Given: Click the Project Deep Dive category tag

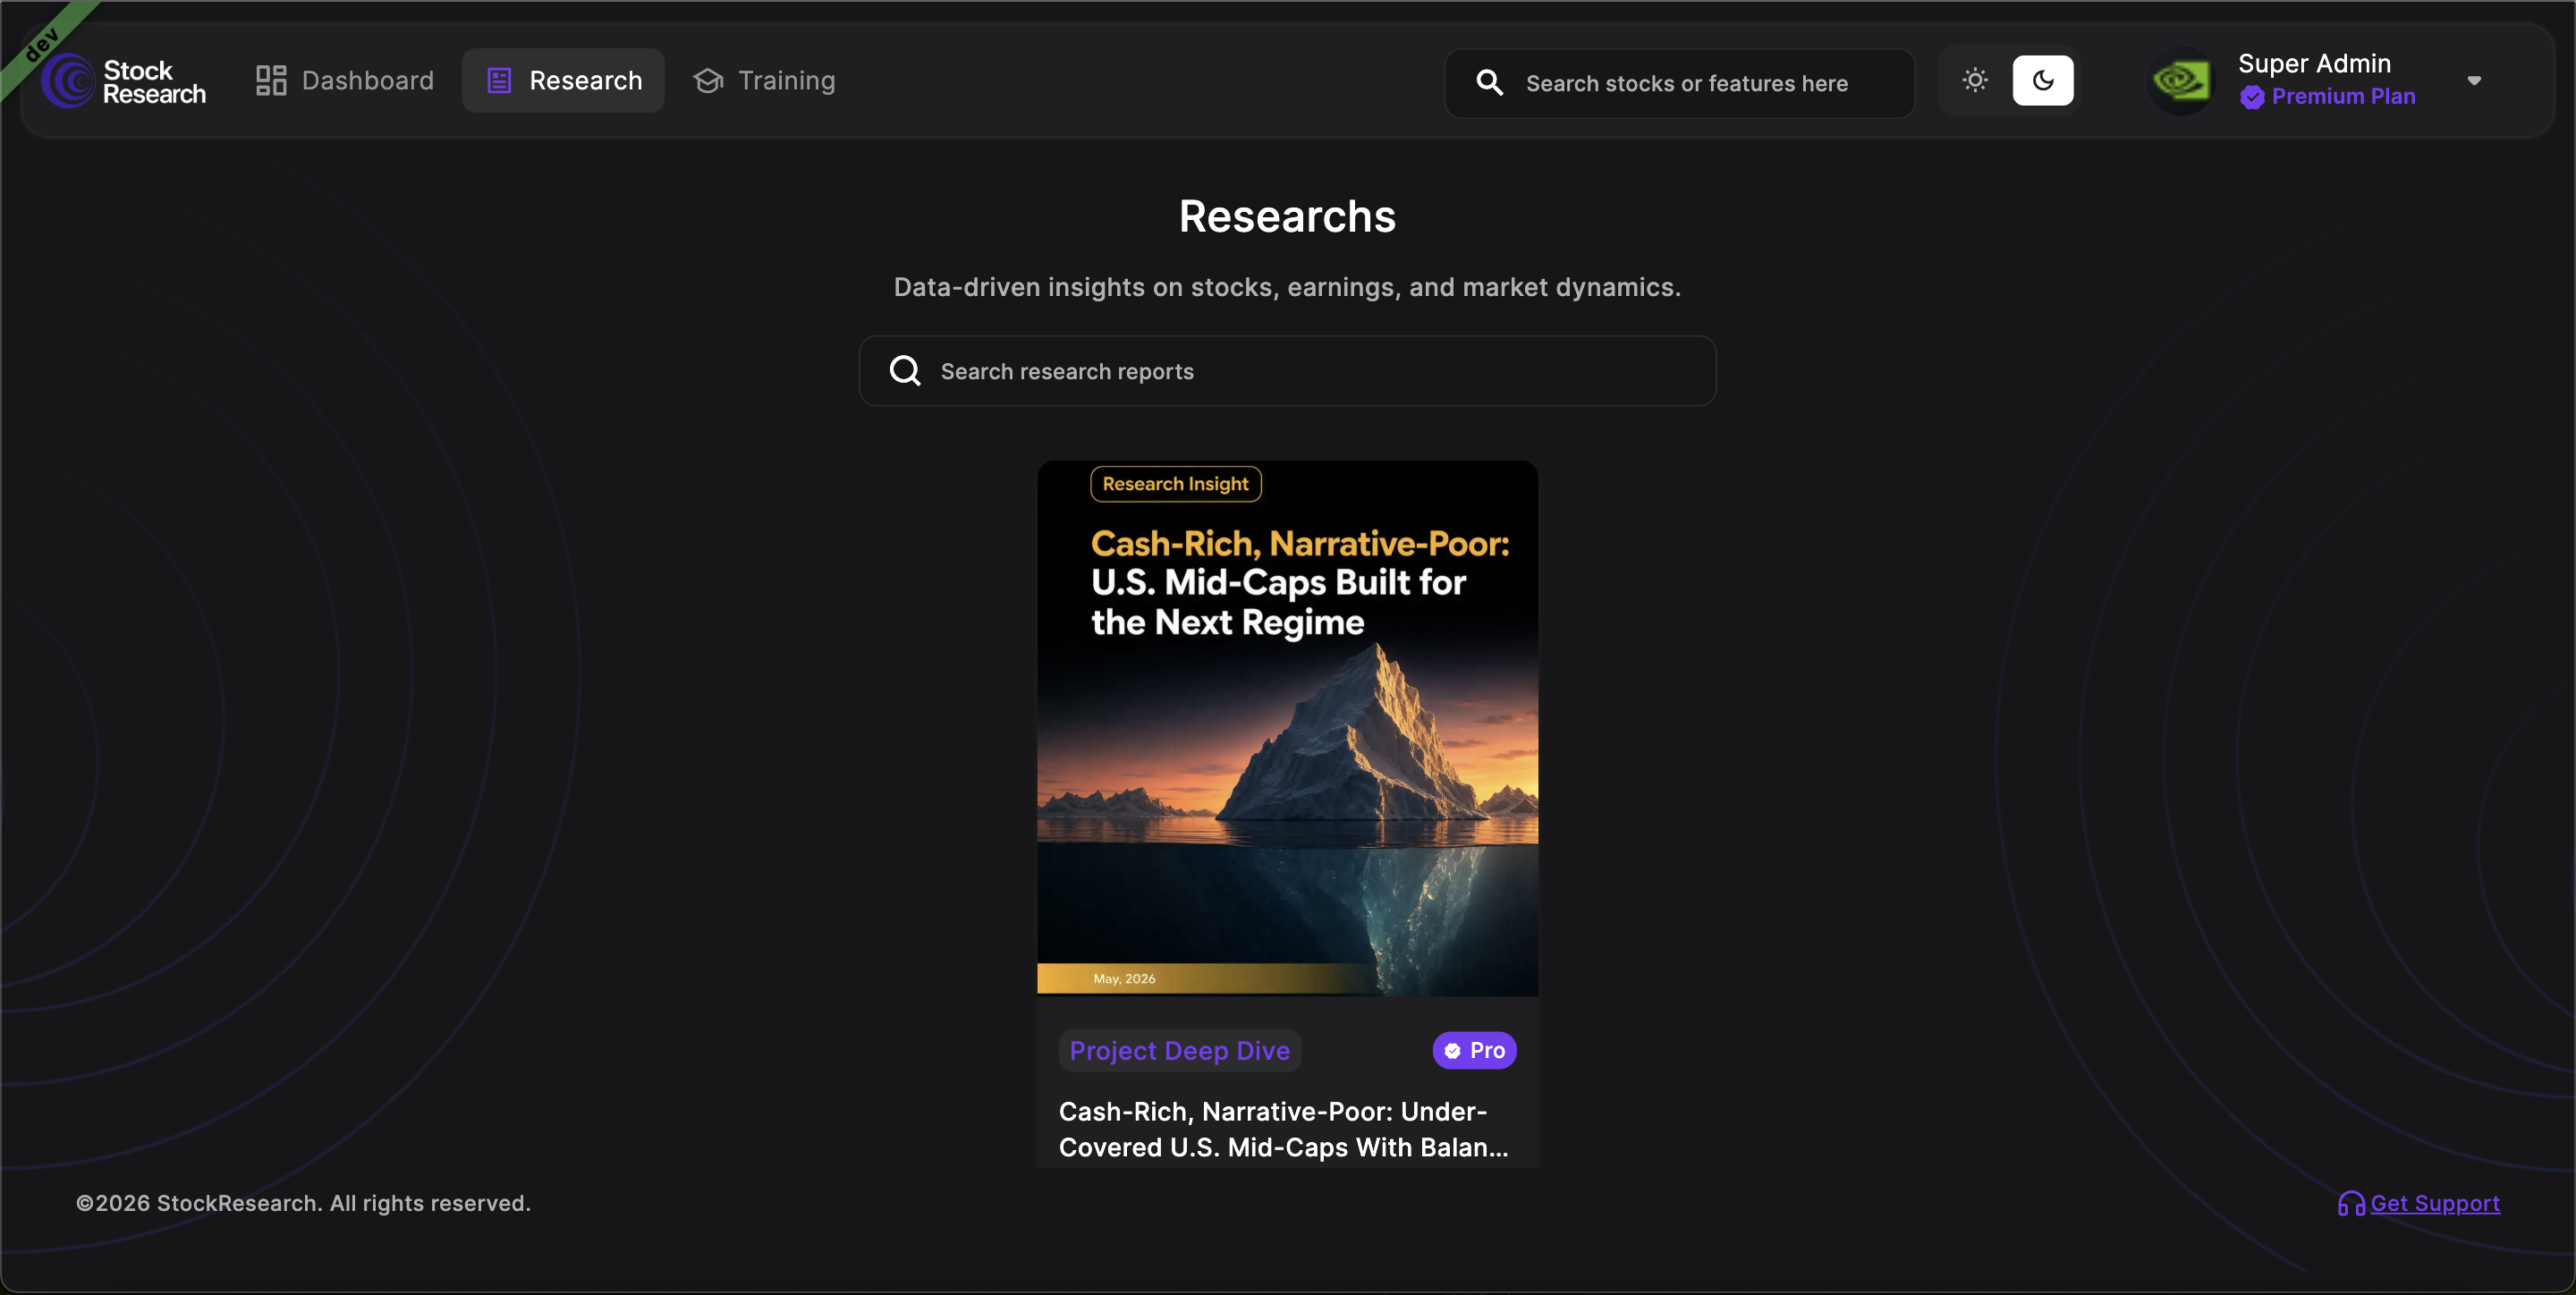Looking at the screenshot, I should (1180, 1051).
